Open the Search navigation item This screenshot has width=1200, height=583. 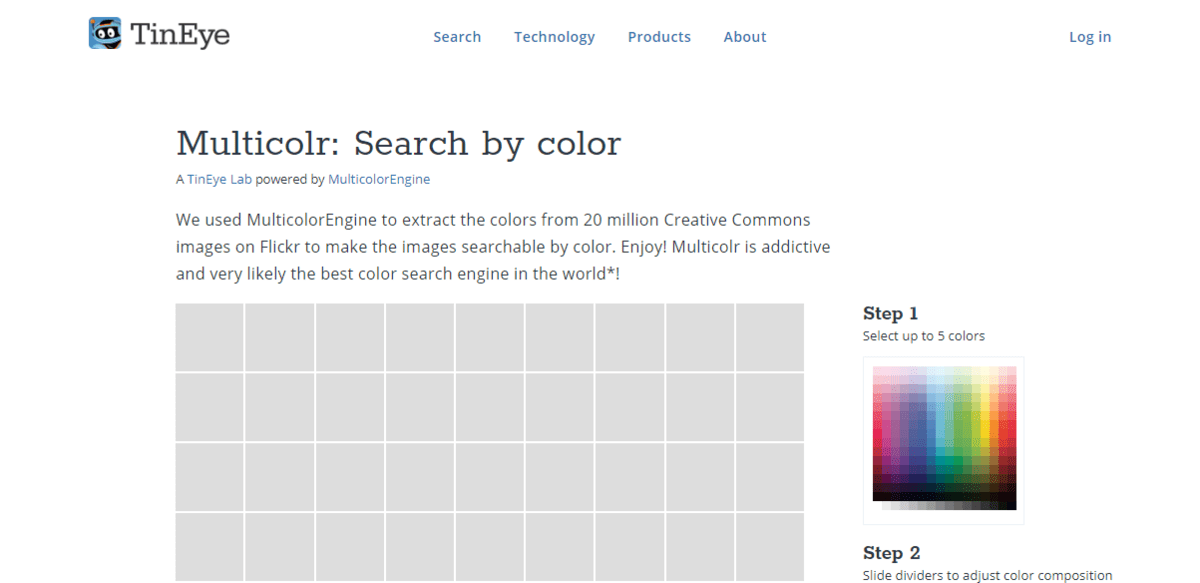[457, 37]
